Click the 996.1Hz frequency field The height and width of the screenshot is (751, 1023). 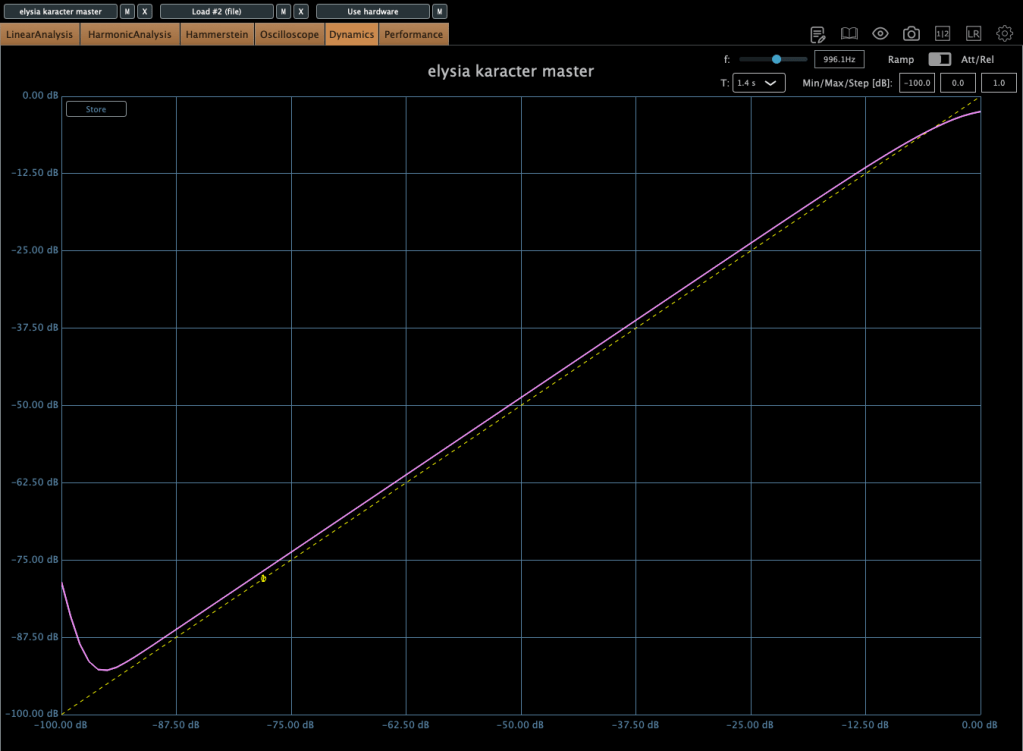click(x=839, y=60)
